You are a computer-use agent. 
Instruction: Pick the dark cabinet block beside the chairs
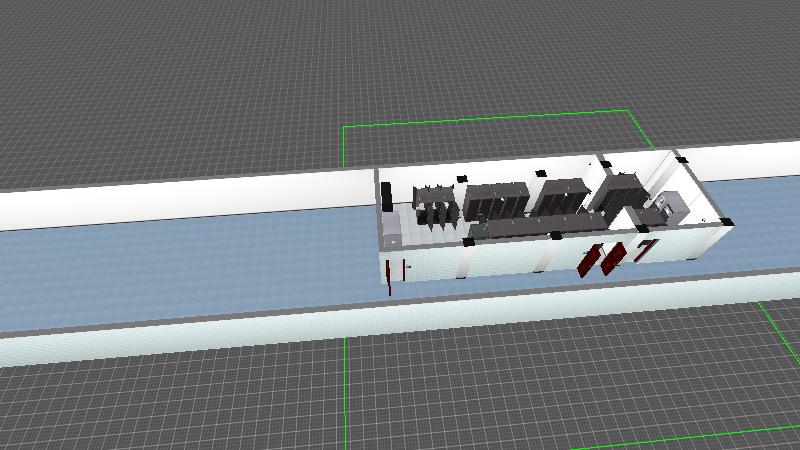(x=493, y=199)
